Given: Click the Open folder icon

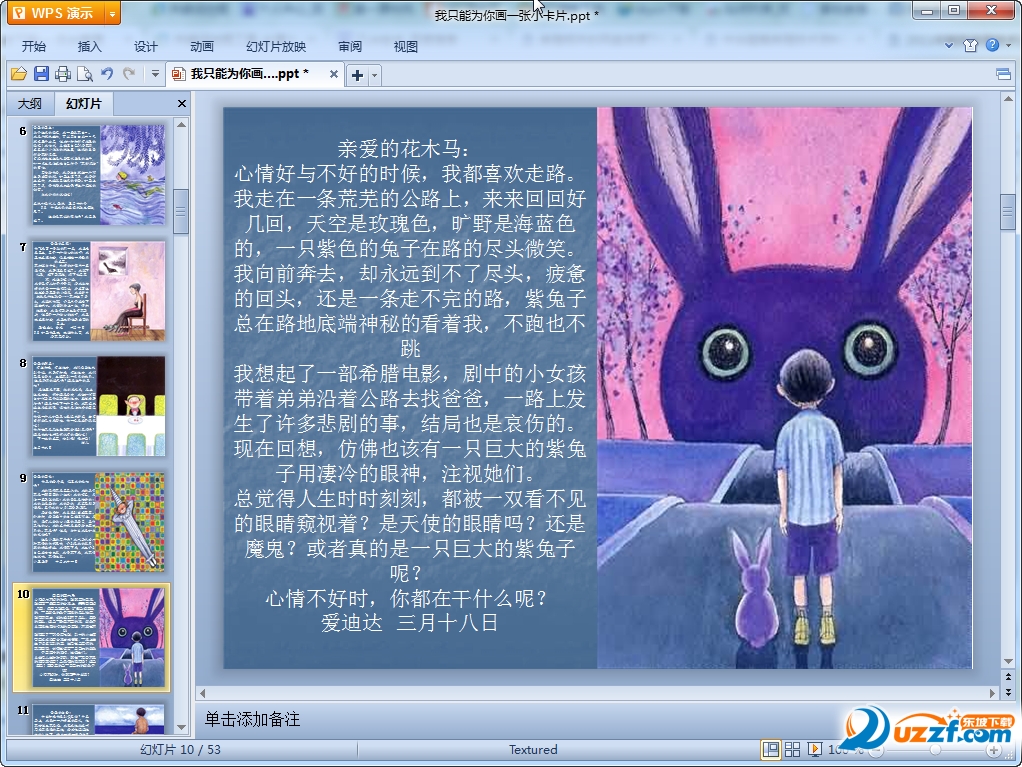Looking at the screenshot, I should 19,74.
